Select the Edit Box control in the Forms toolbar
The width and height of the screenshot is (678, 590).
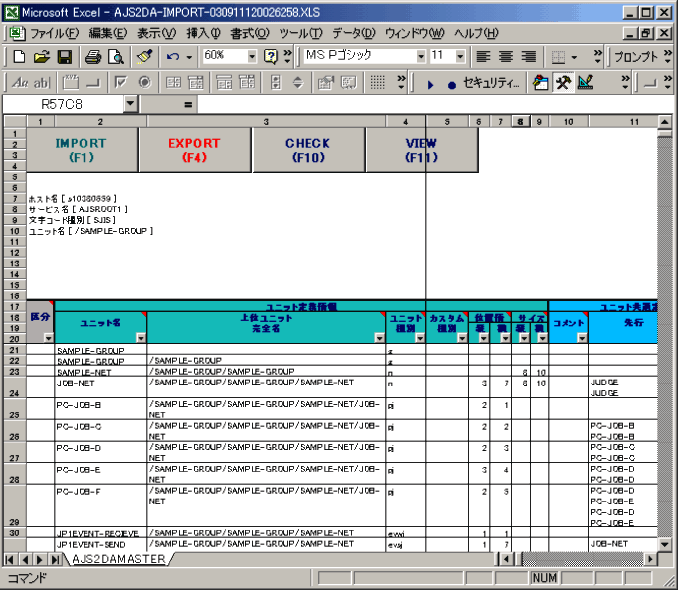(x=42, y=82)
